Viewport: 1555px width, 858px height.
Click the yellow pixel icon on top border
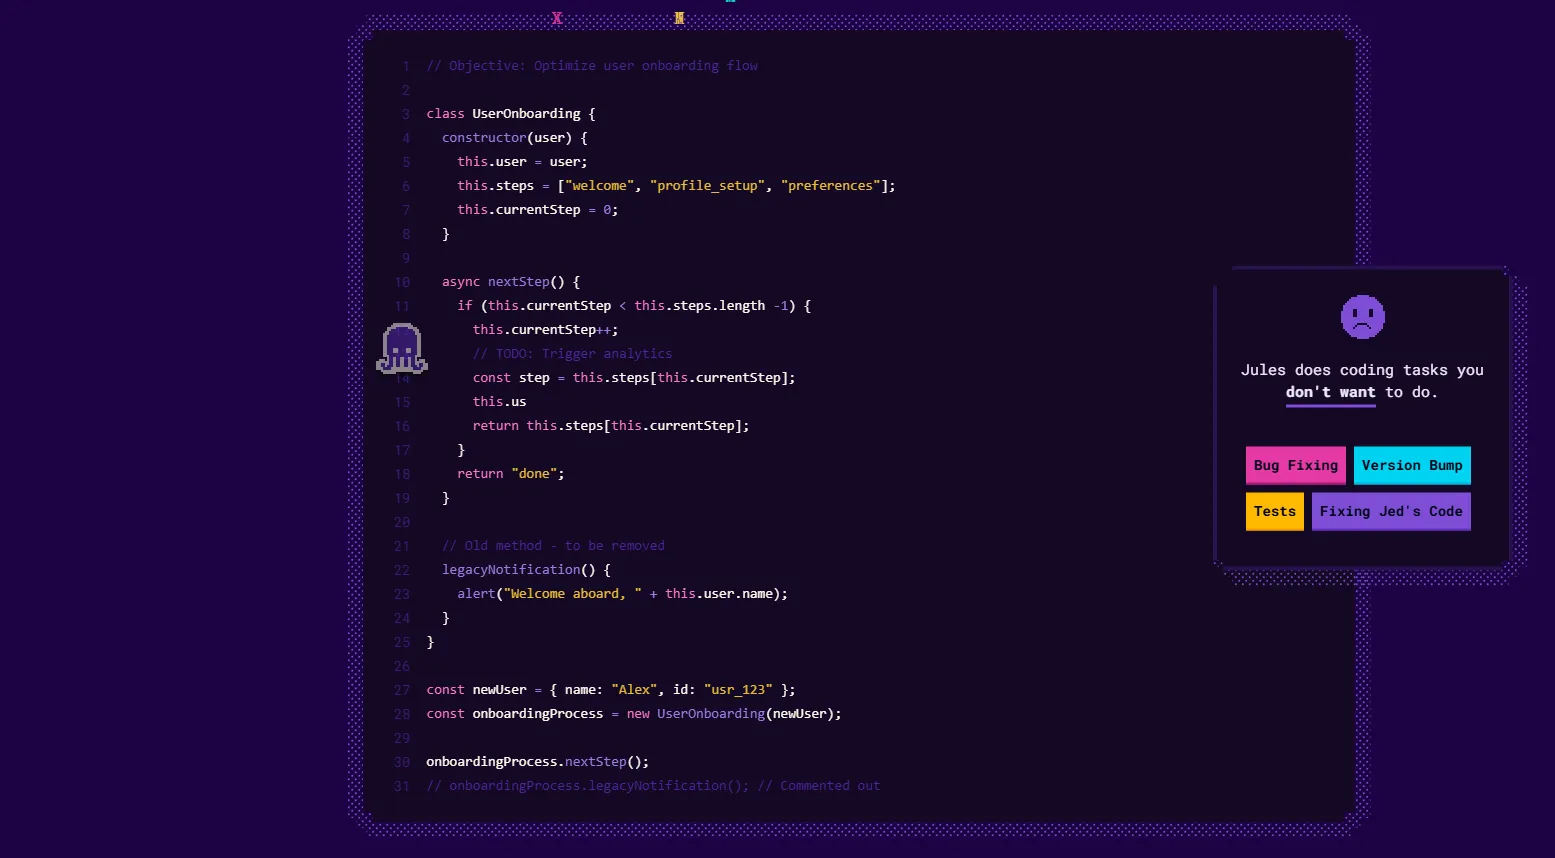coord(679,18)
